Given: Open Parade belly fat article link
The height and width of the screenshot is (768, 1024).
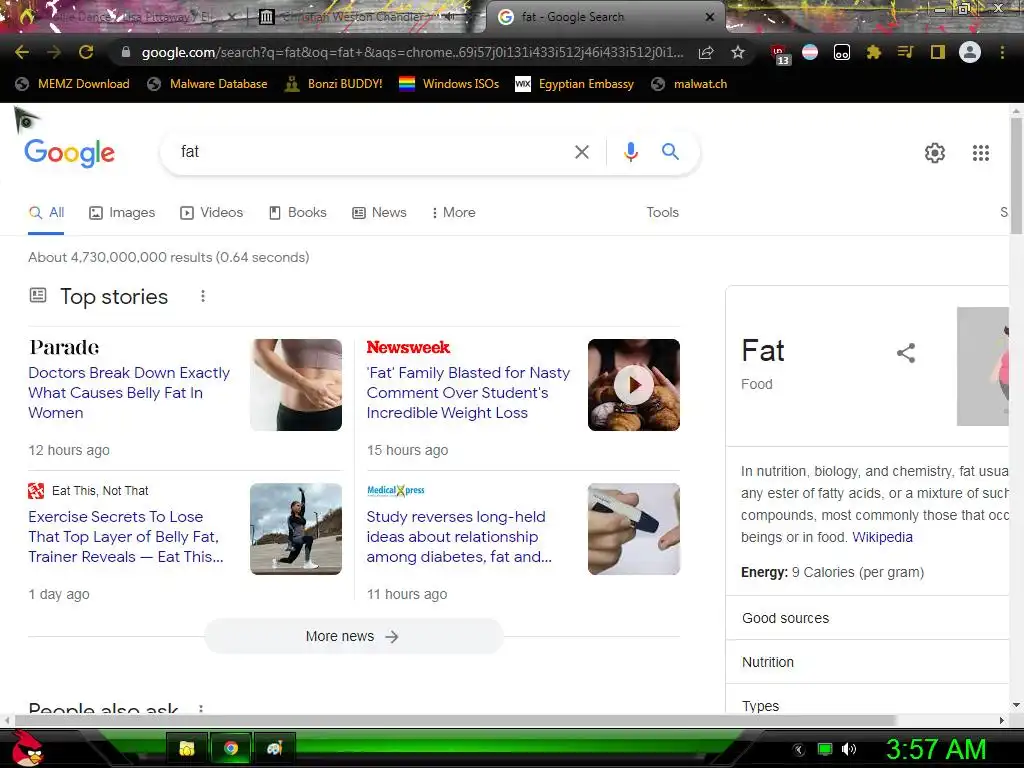Looking at the screenshot, I should (129, 392).
